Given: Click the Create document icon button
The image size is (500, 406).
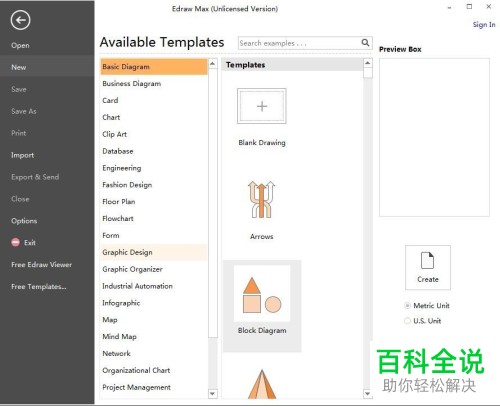Looking at the screenshot, I should point(428,267).
